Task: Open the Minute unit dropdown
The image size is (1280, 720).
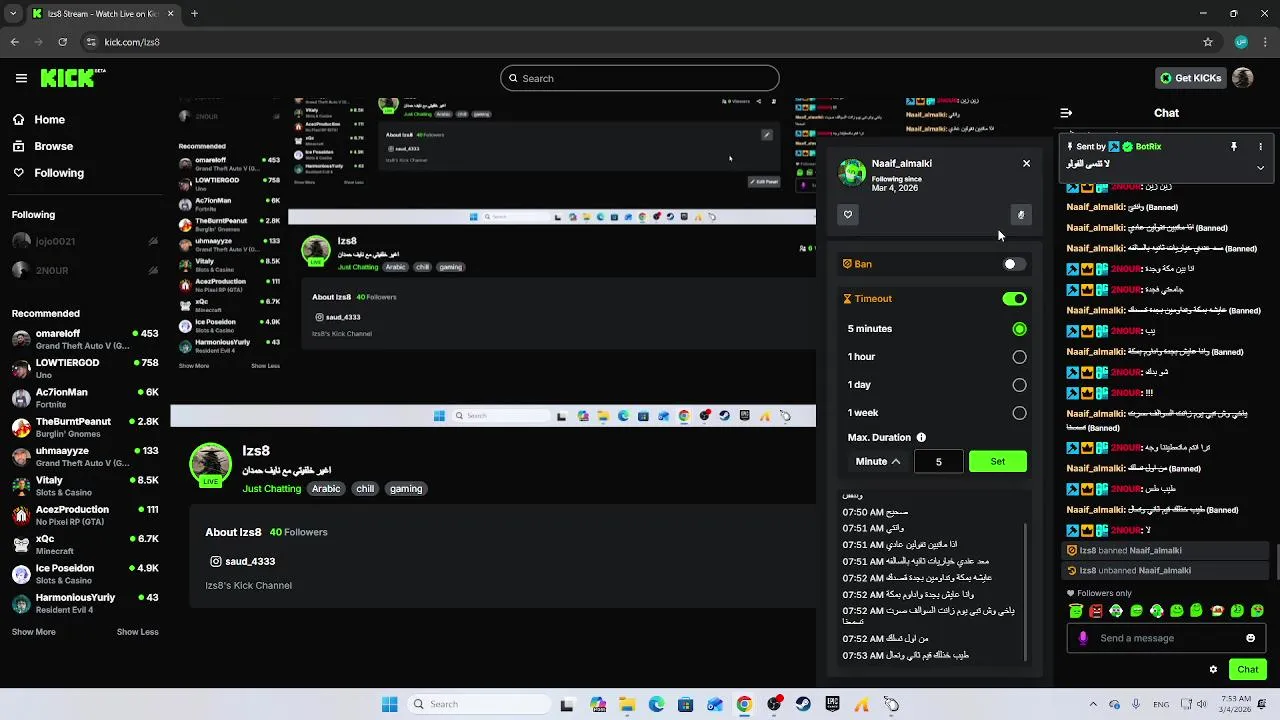Action: (878, 461)
